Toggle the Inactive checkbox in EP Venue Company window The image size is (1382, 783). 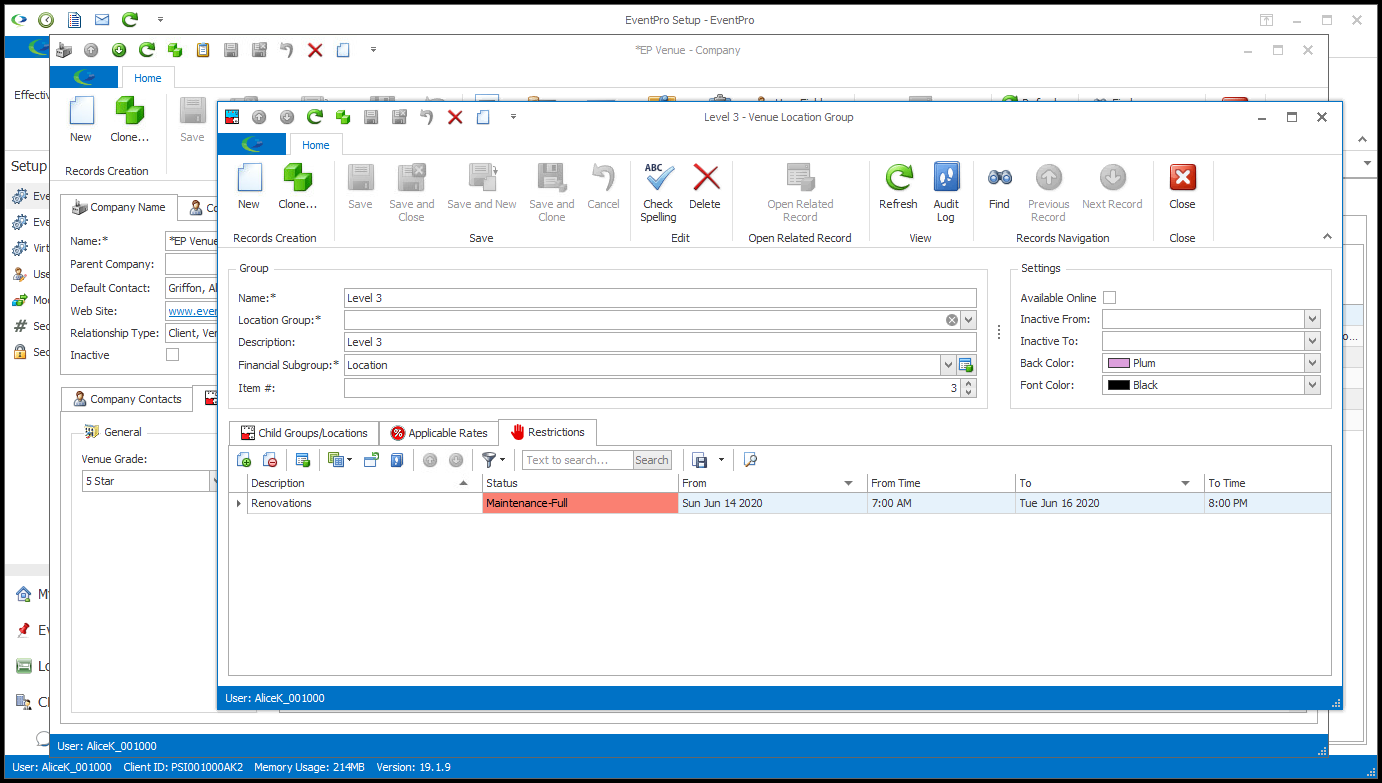point(172,355)
